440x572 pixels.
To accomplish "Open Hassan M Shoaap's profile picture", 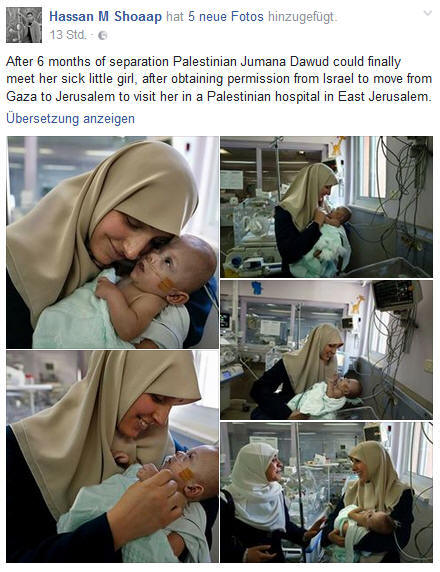I will tap(24, 25).
